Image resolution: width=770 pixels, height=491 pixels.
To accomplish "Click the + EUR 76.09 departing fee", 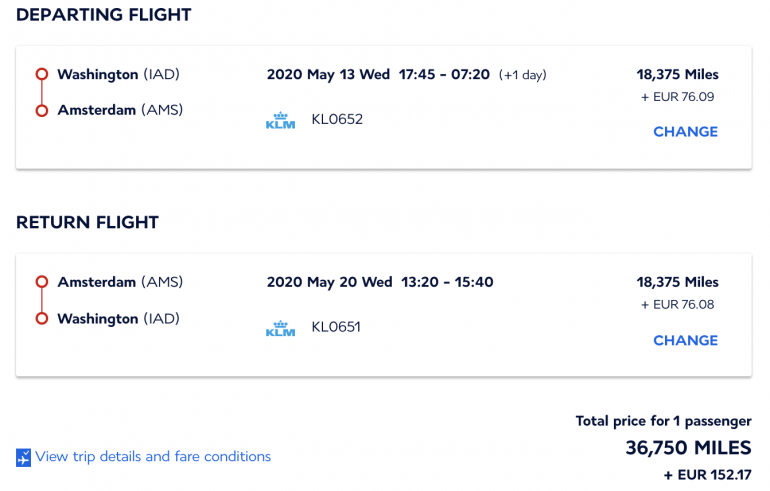I will coord(680,97).
